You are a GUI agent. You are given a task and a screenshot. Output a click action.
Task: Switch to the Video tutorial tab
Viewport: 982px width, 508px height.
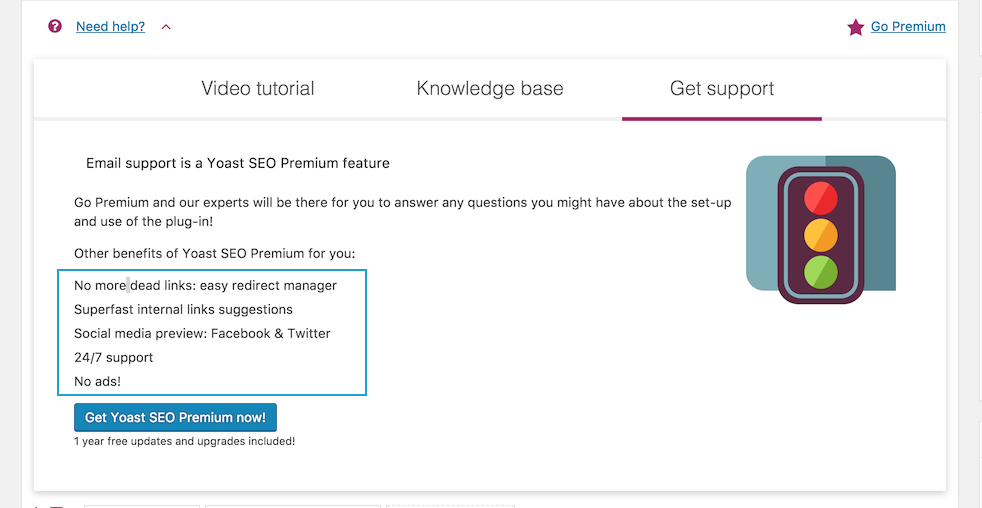coord(258,89)
